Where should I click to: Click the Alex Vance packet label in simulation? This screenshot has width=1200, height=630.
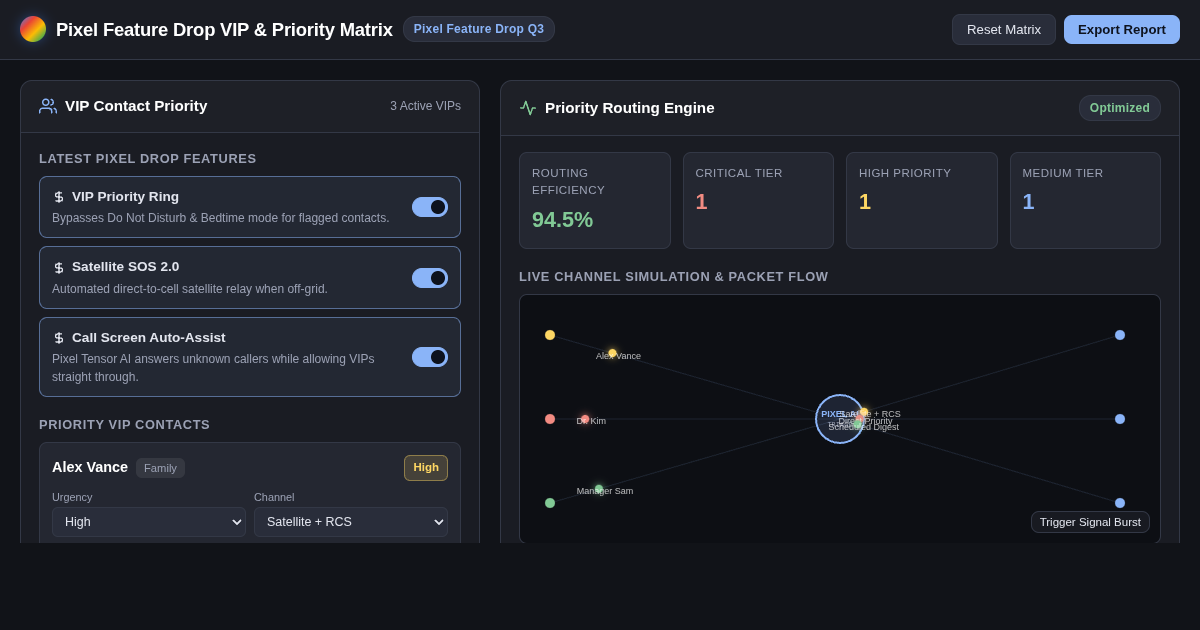click(x=618, y=356)
